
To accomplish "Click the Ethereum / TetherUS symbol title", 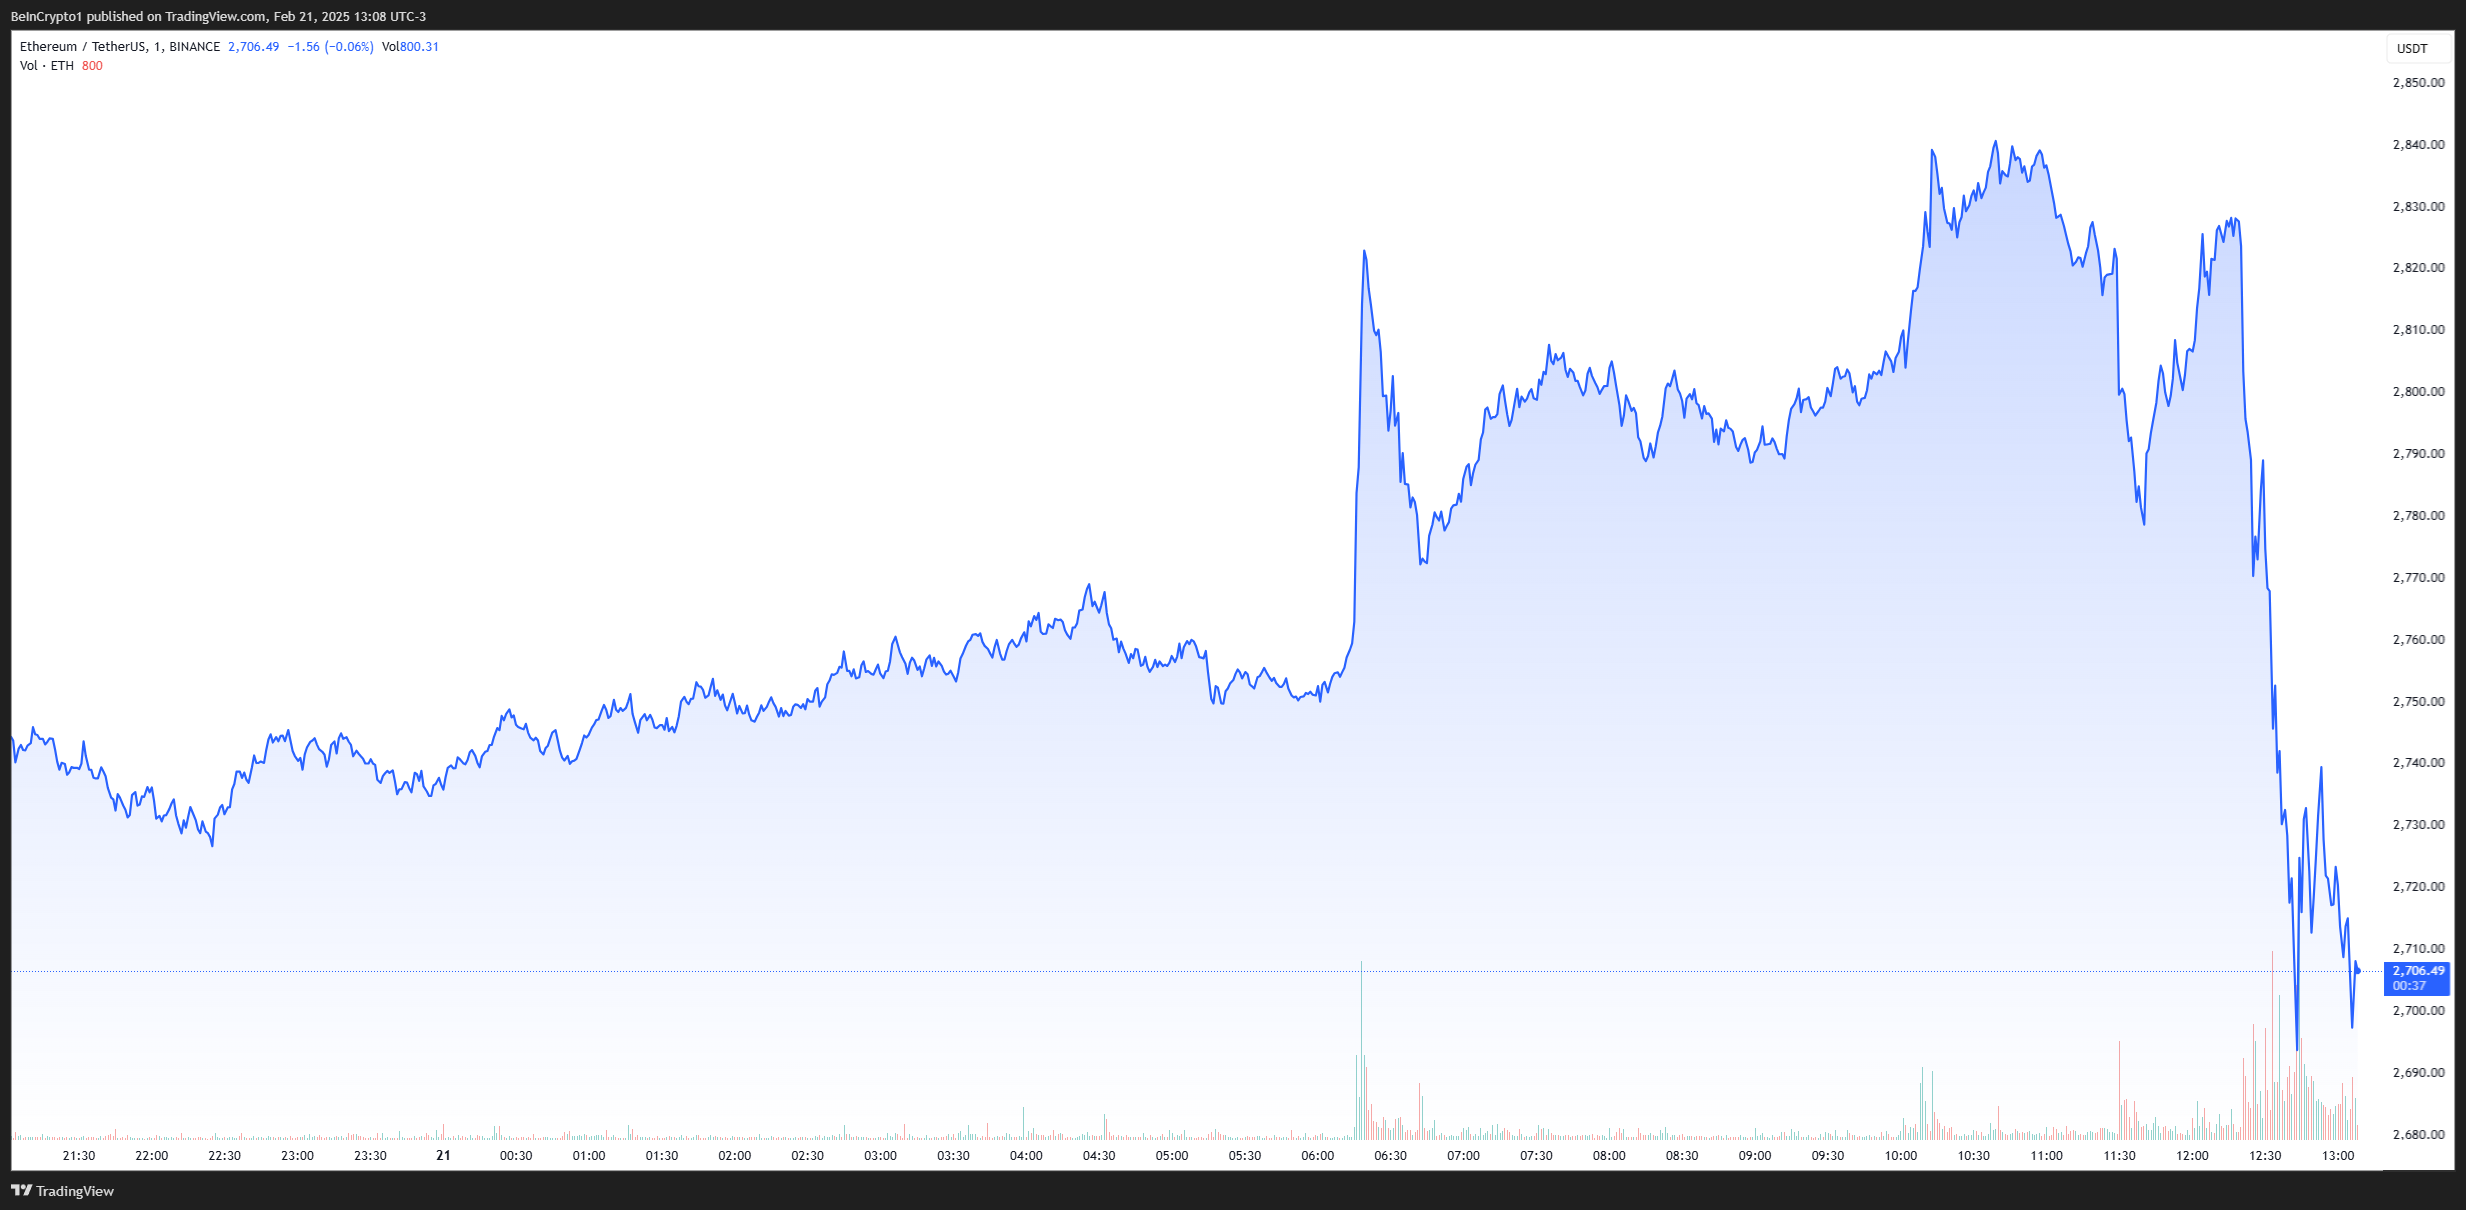I will pos(84,47).
